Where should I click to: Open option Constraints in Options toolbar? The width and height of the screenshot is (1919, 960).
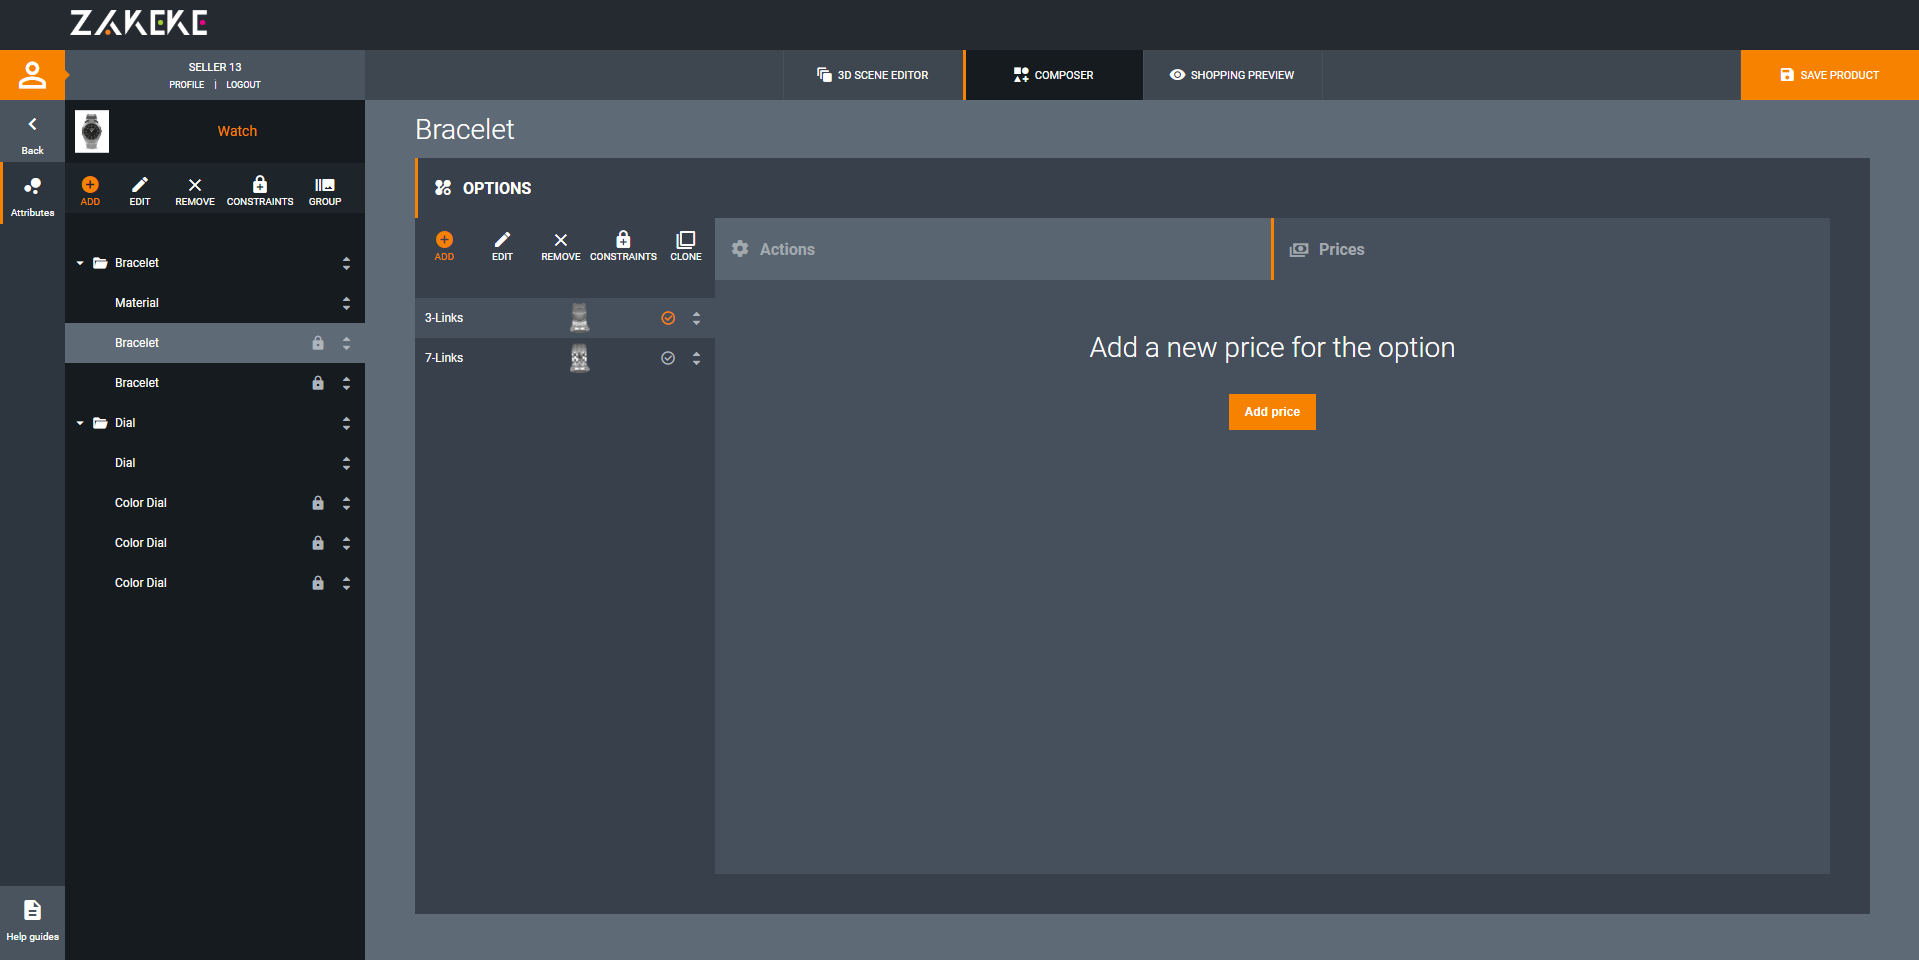pyautogui.click(x=623, y=245)
